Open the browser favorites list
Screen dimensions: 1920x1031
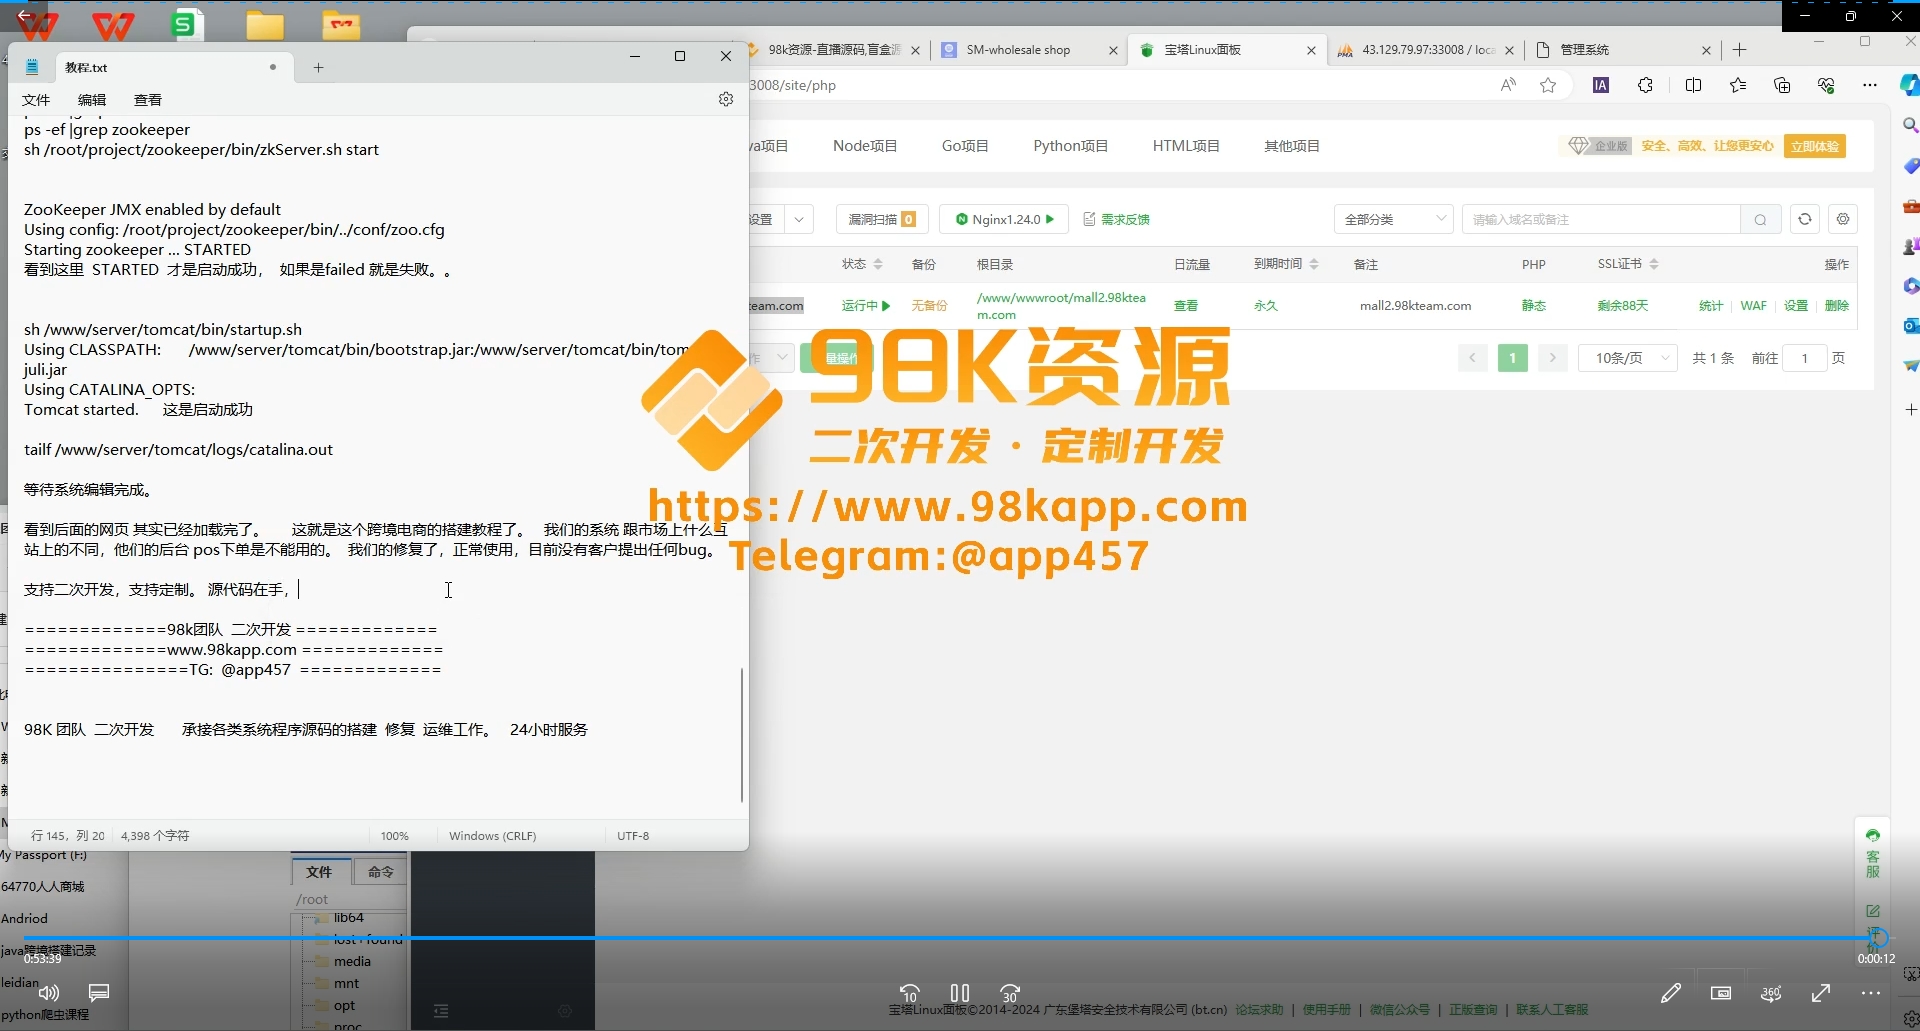(x=1738, y=85)
